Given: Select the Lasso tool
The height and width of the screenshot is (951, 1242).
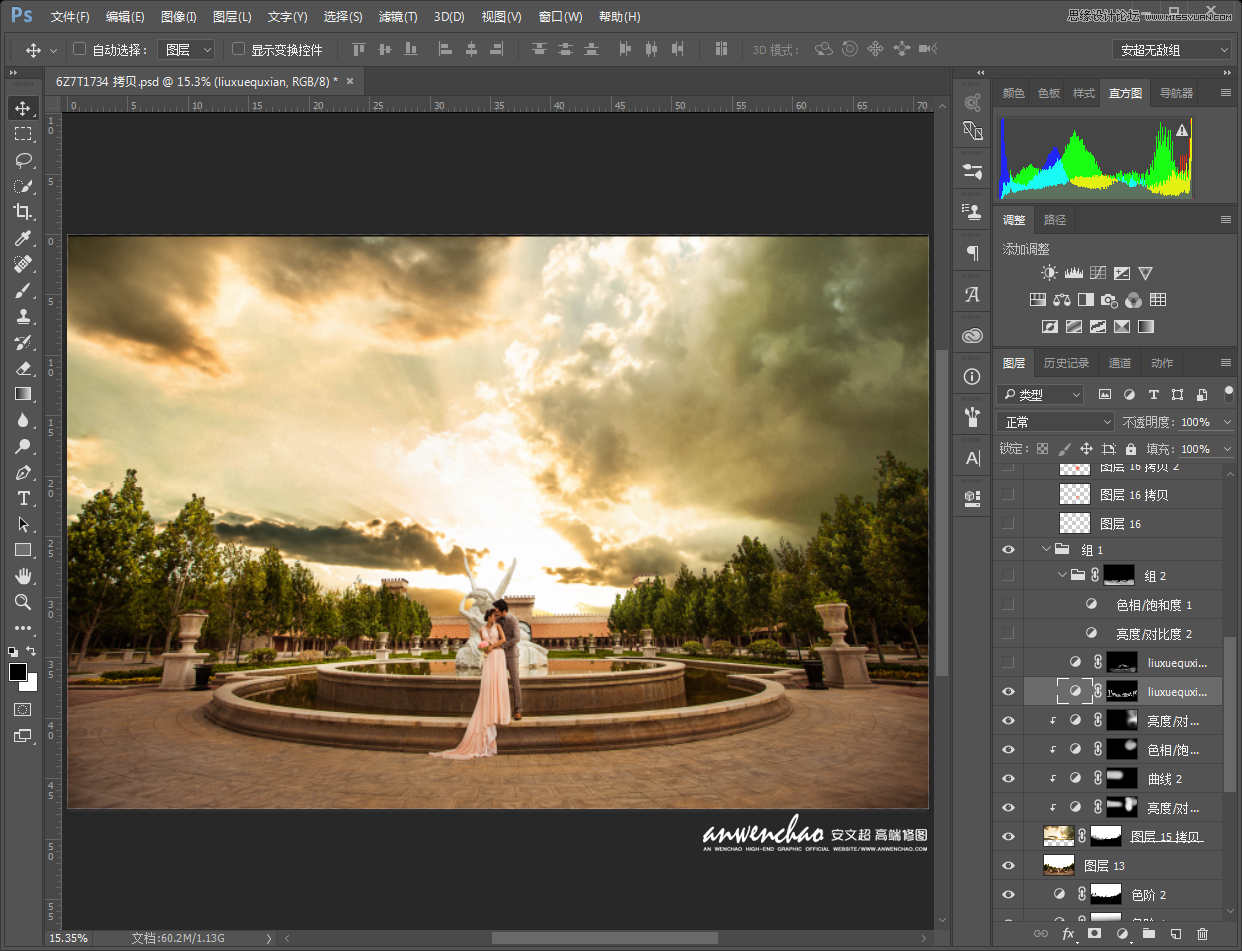Looking at the screenshot, I should click(x=22, y=160).
